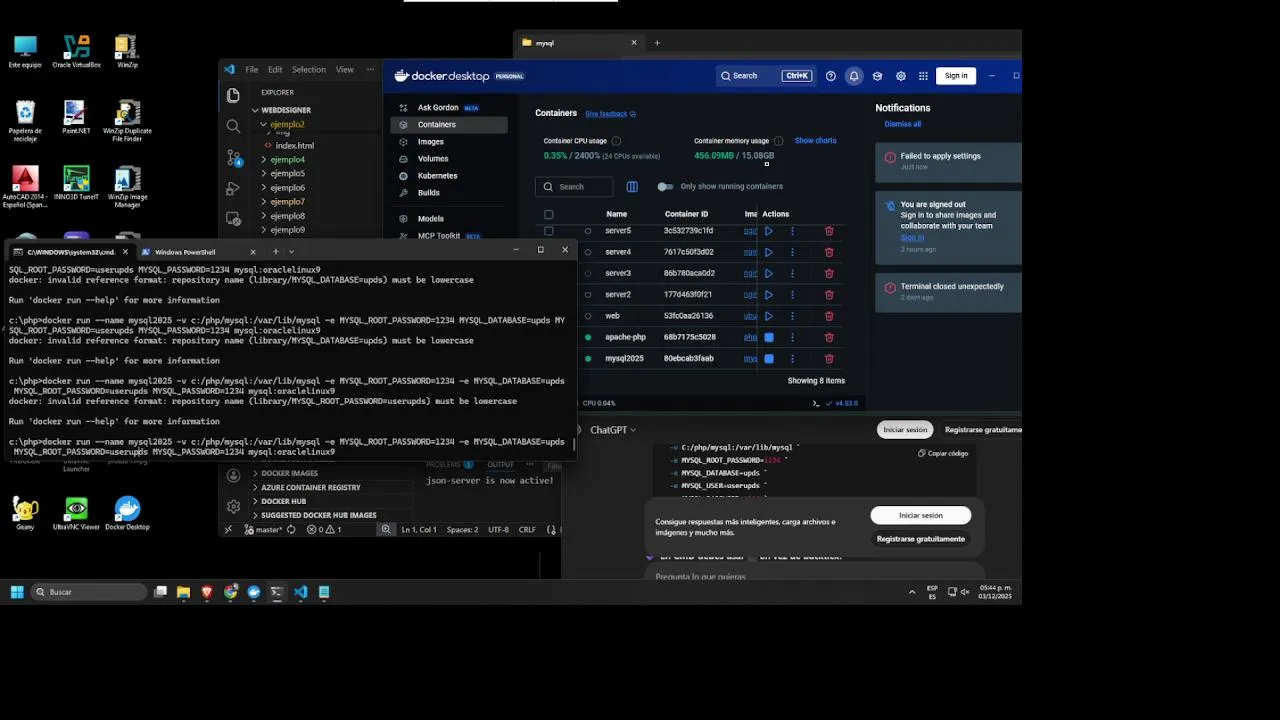The image size is (1280, 720).
Task: Delete the server3 container
Action: point(829,273)
